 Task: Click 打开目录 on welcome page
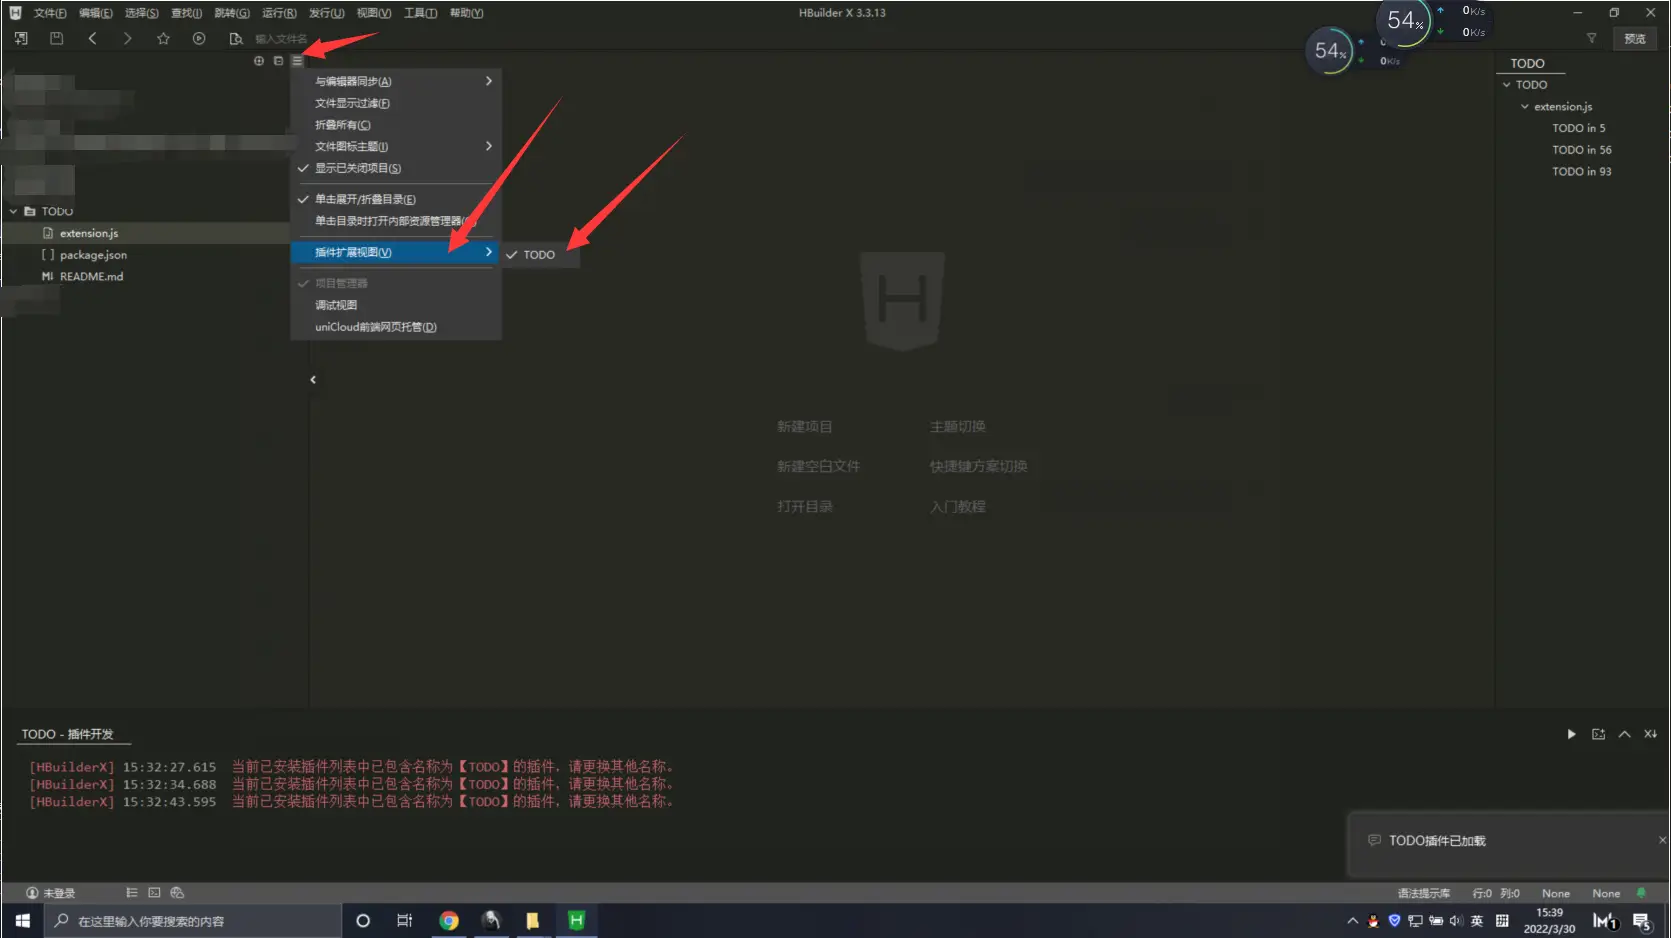click(x=805, y=507)
